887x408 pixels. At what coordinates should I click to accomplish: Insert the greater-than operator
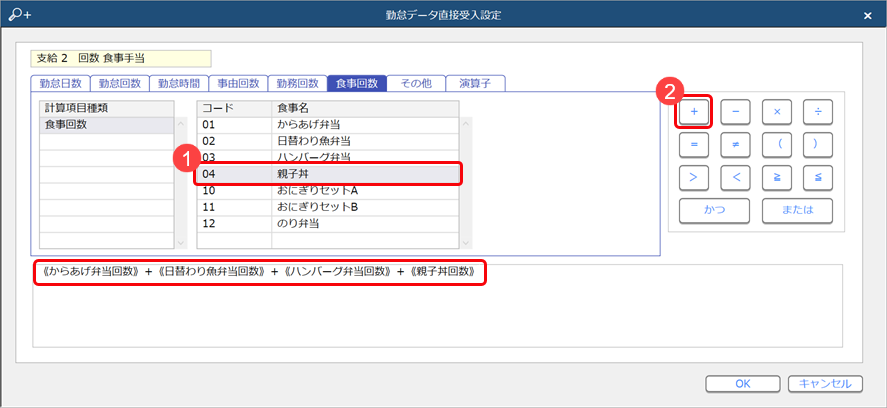pos(694,177)
